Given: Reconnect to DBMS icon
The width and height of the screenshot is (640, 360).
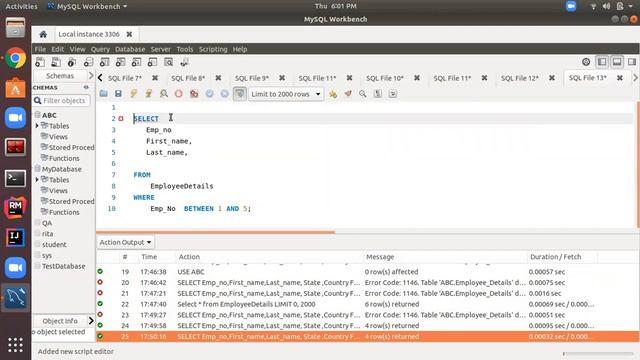Looking at the screenshot, I should coord(184,62).
